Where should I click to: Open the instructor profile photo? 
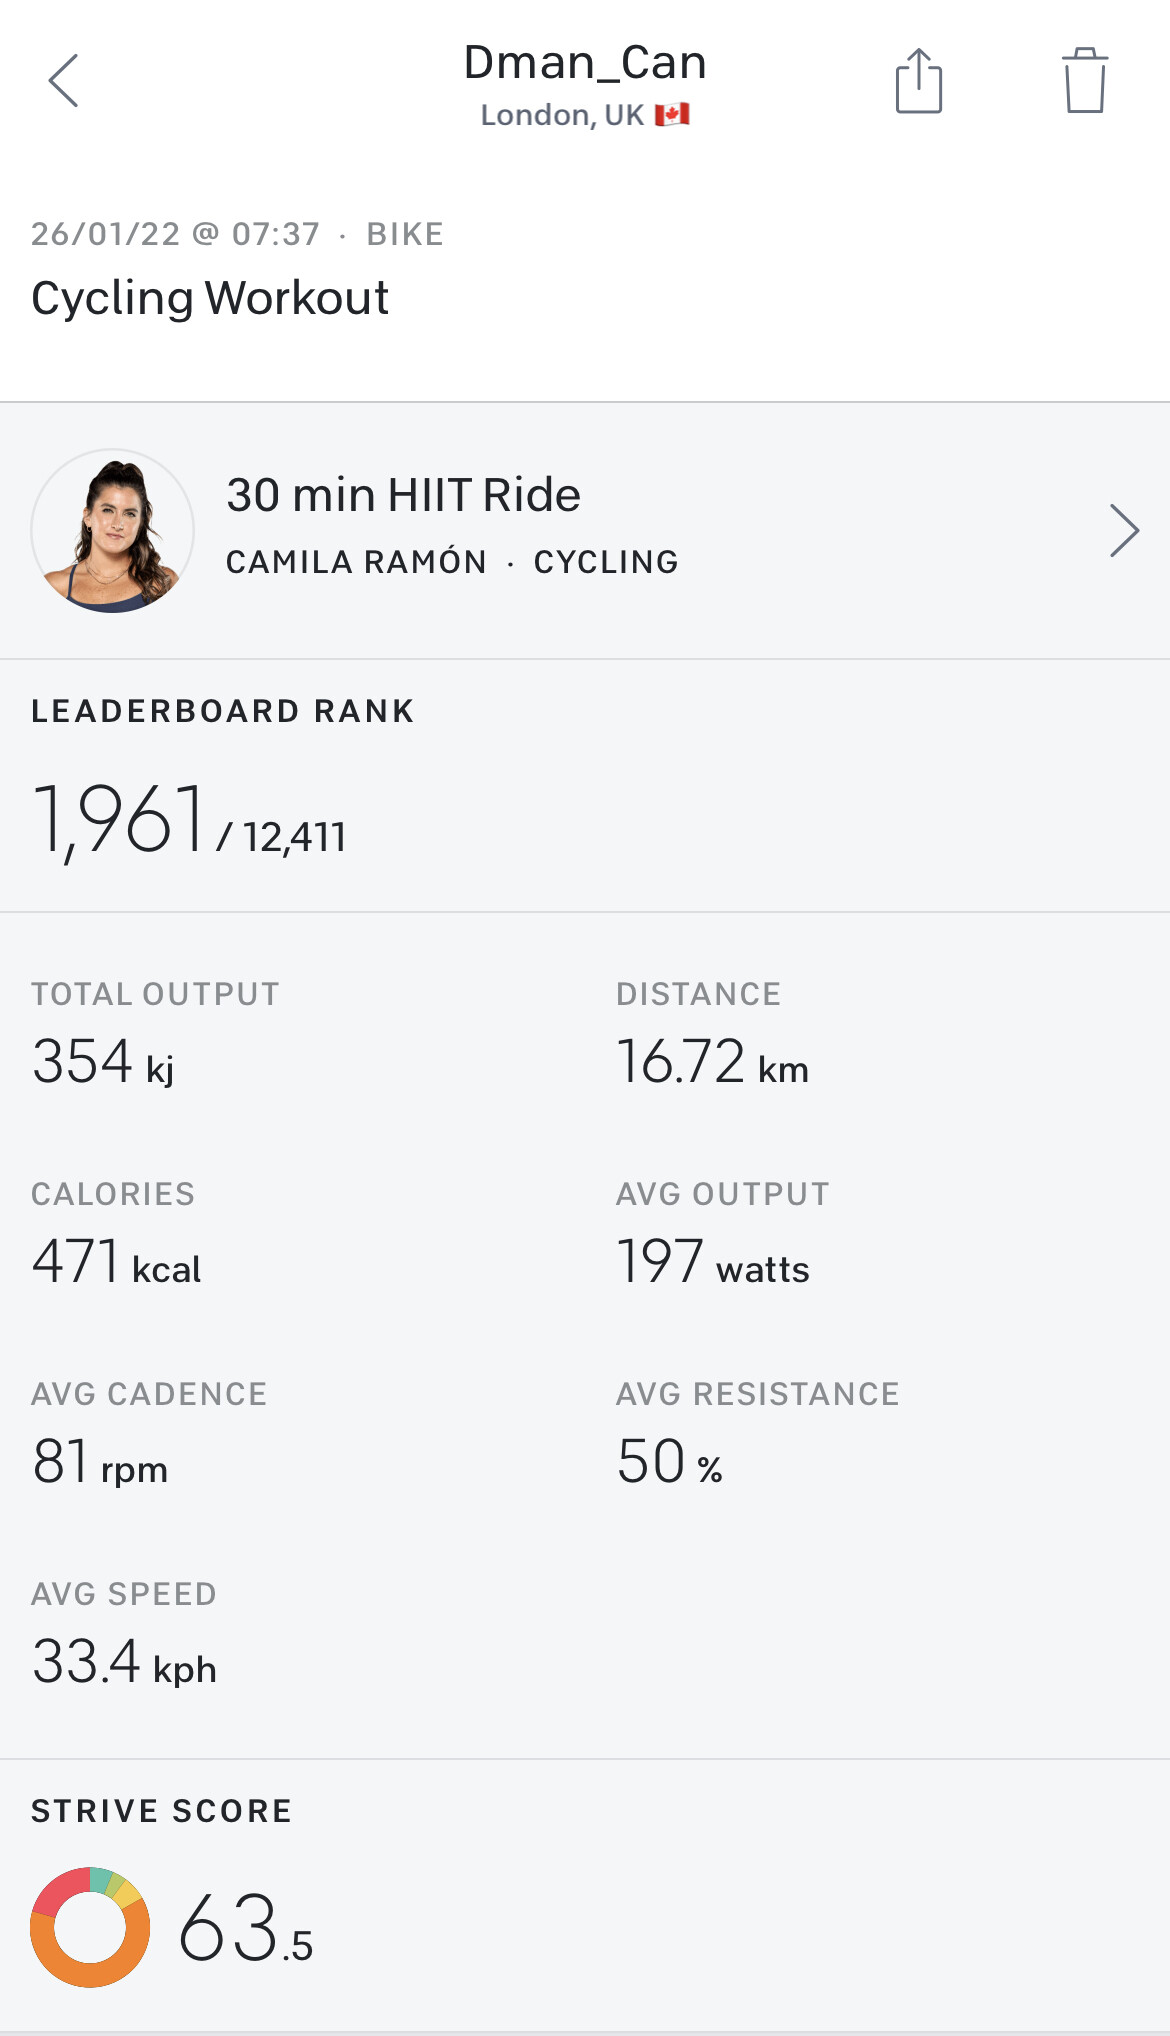(113, 531)
